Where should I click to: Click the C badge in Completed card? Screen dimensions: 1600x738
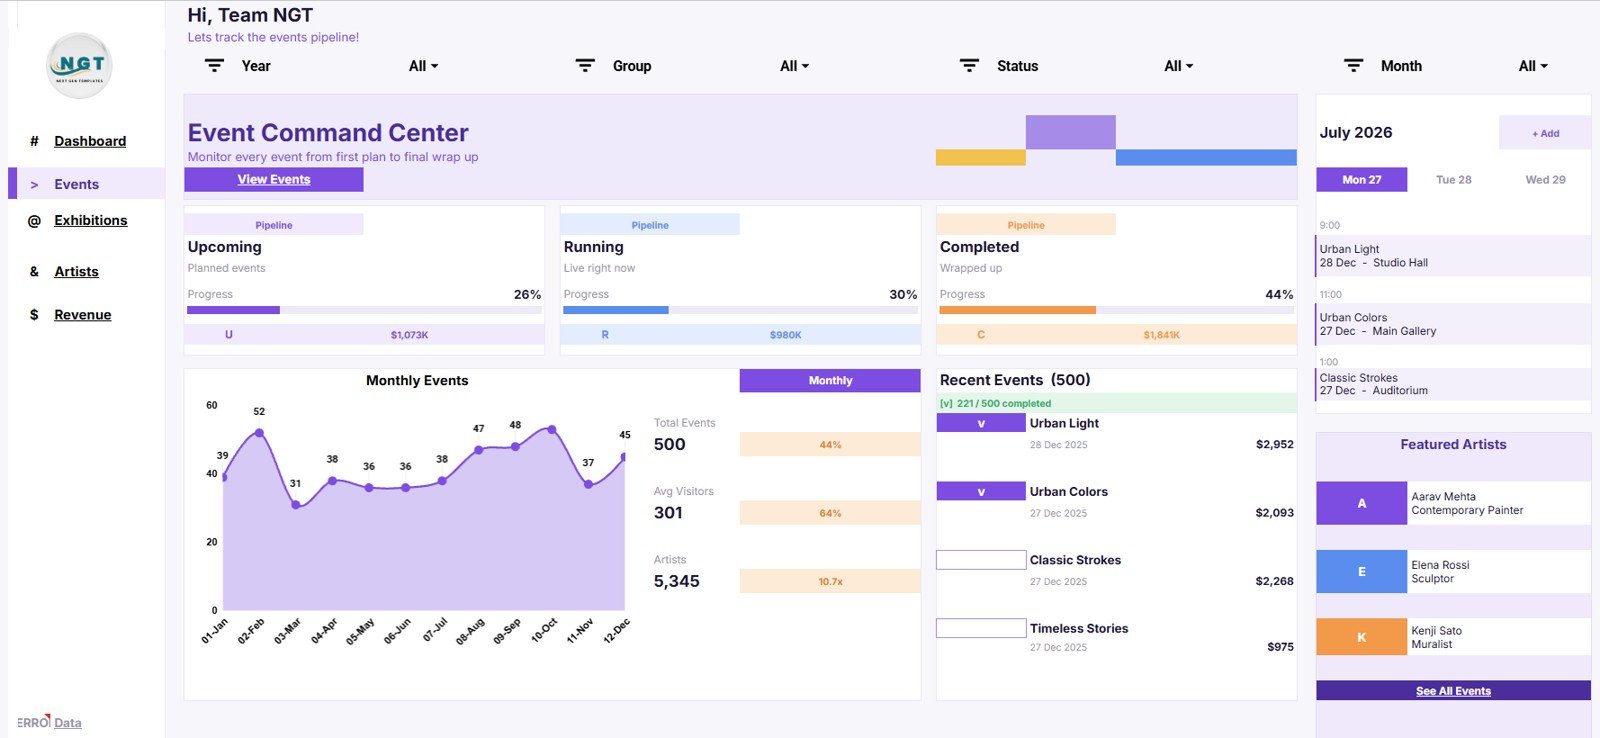click(981, 335)
